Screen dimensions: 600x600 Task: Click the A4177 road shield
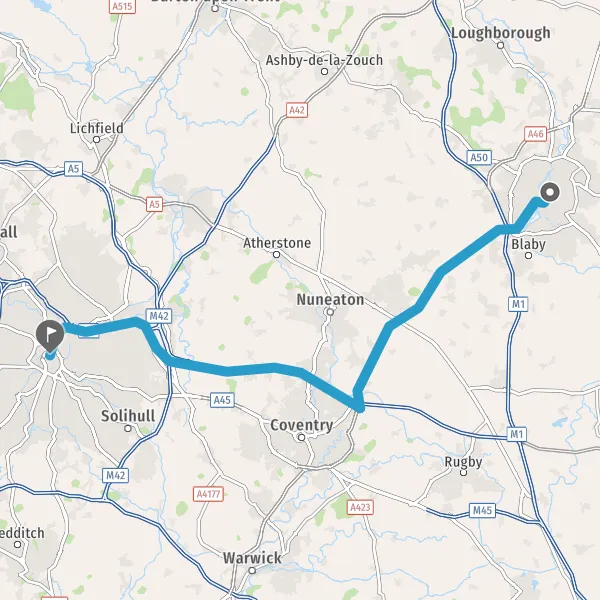(208, 494)
